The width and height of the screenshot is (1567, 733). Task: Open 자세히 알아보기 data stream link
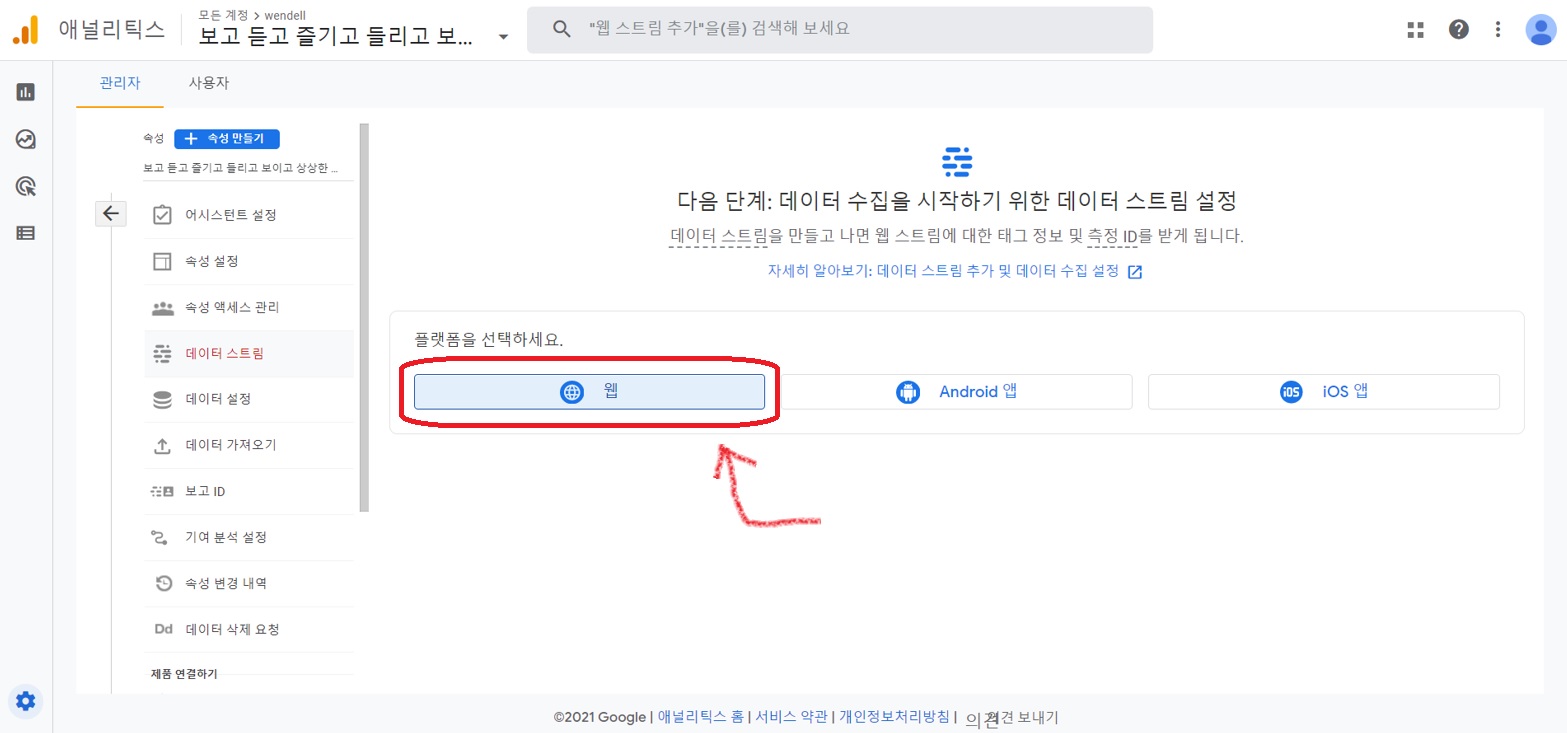click(943, 272)
